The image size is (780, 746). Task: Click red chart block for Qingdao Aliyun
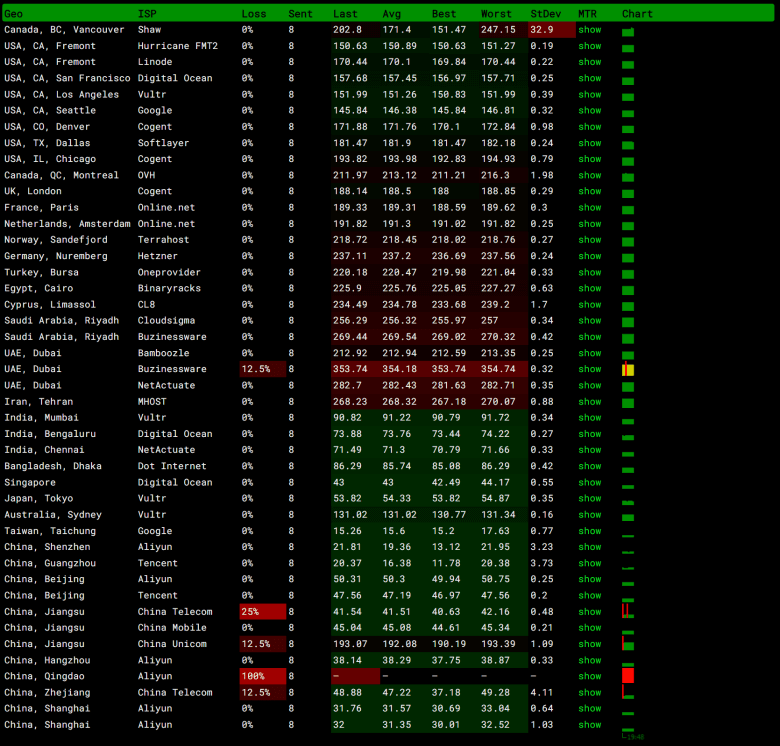[628, 676]
